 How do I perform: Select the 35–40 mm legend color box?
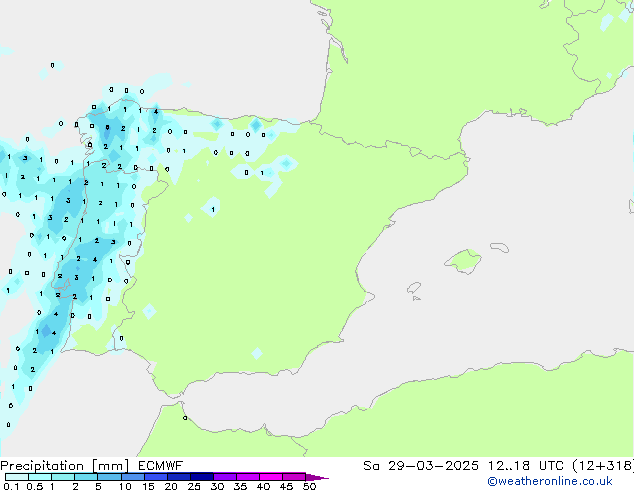coord(247,477)
